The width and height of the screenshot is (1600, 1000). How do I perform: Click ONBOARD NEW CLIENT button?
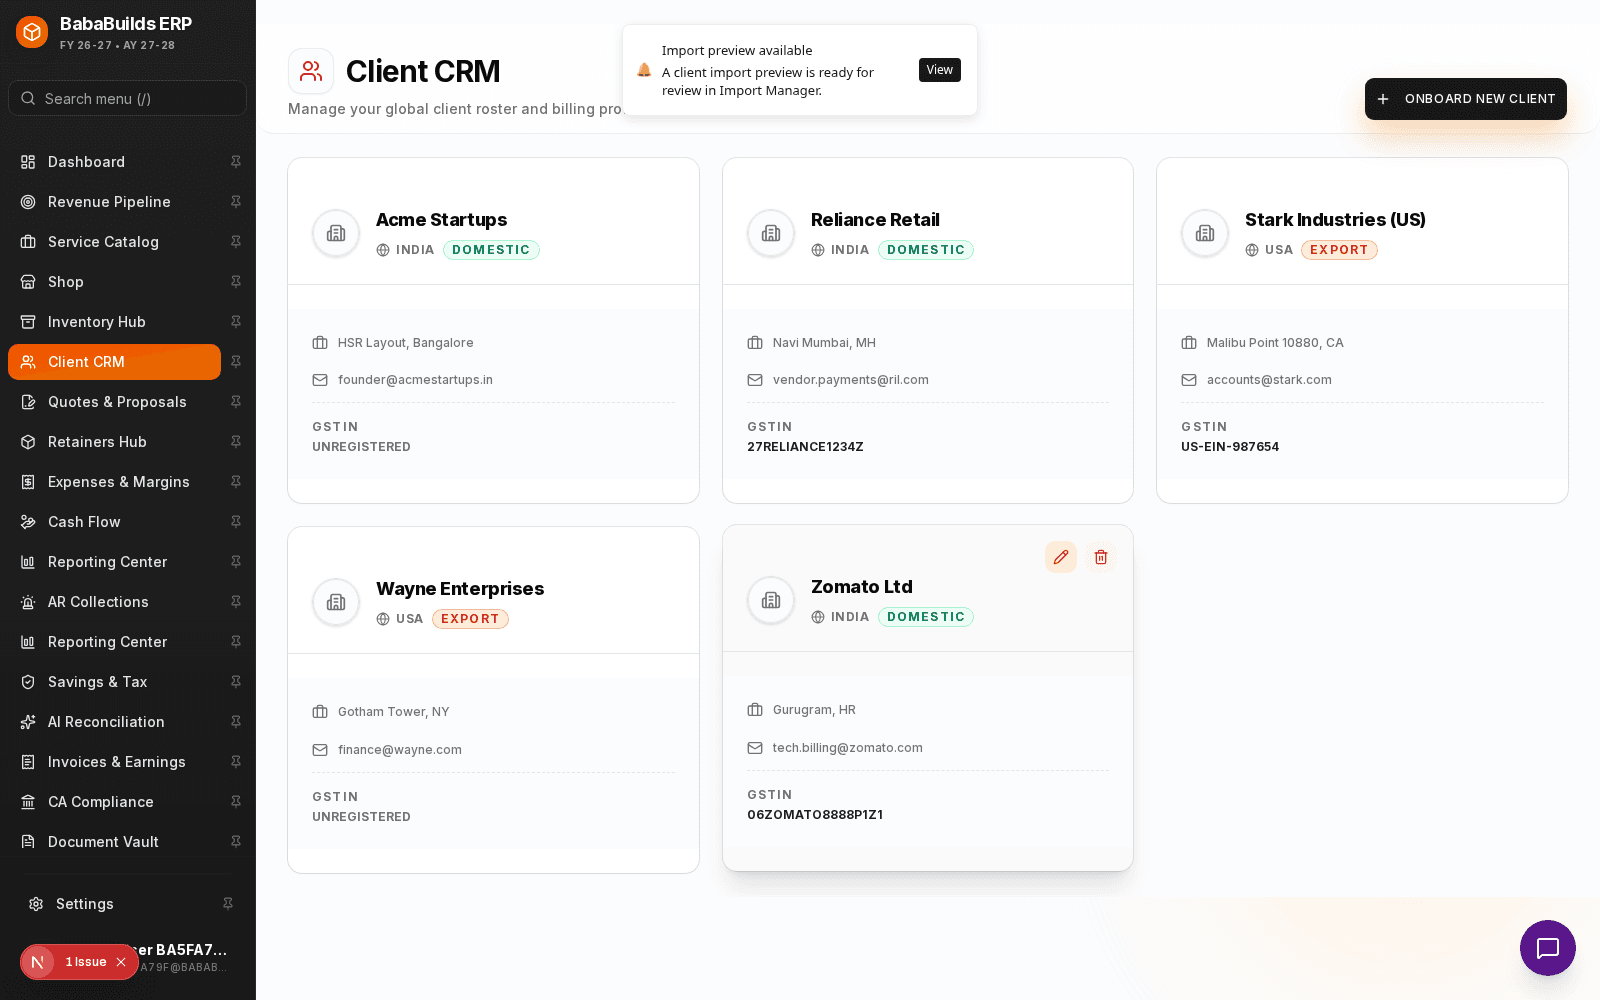pos(1466,99)
